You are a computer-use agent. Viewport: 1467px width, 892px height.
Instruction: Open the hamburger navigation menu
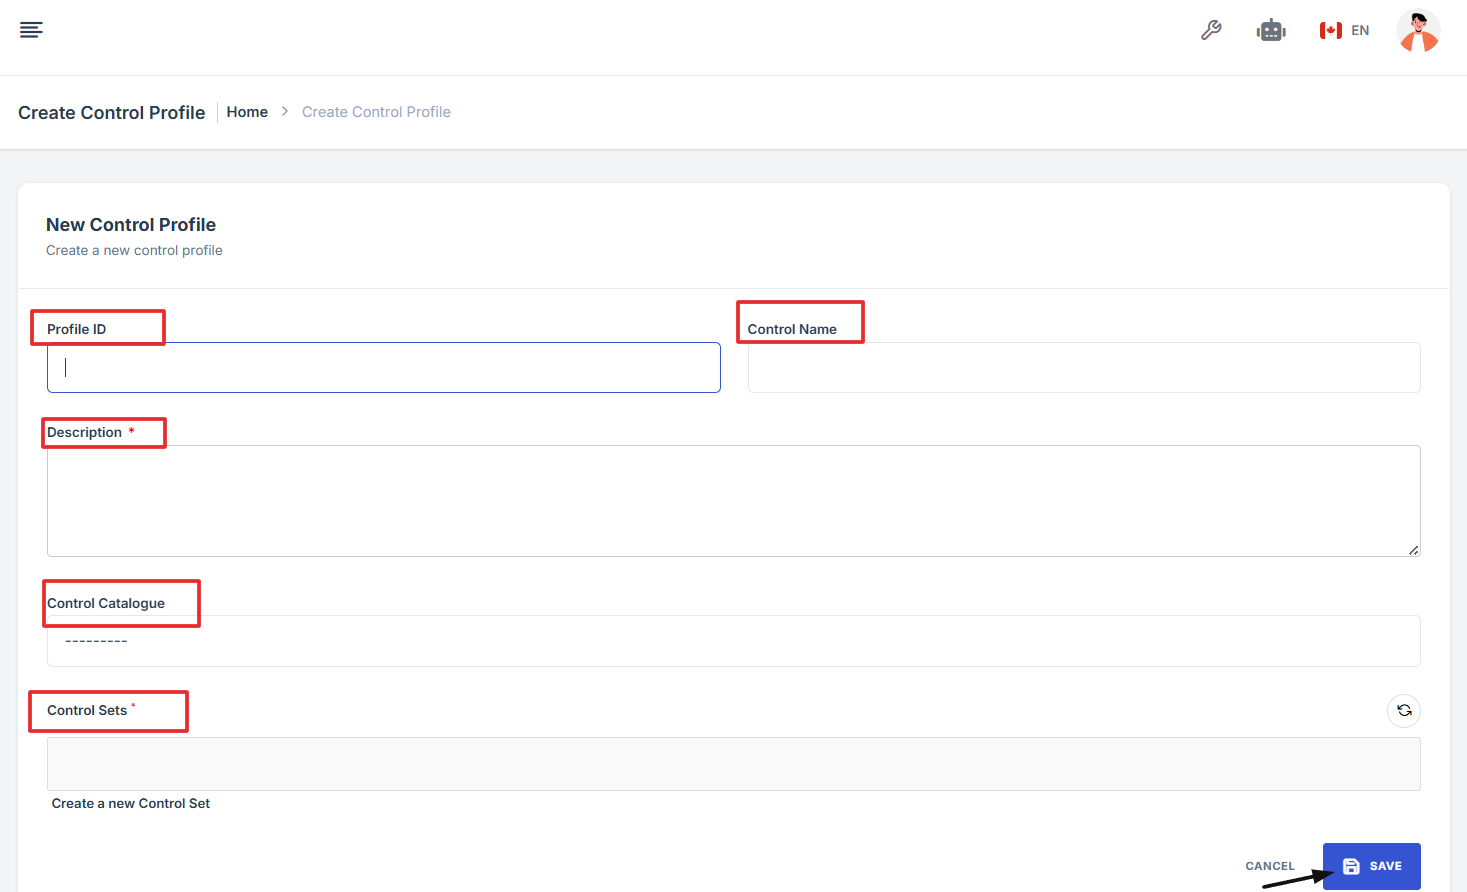(x=31, y=30)
